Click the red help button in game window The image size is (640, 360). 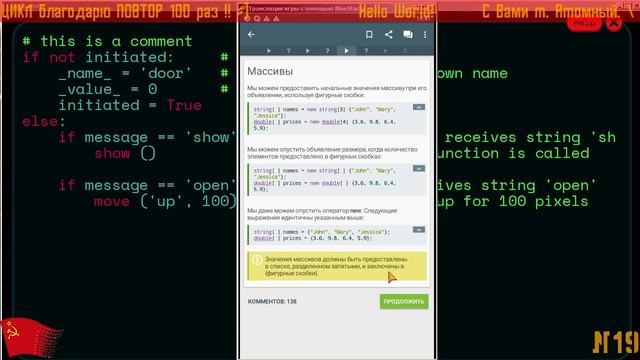584,24
